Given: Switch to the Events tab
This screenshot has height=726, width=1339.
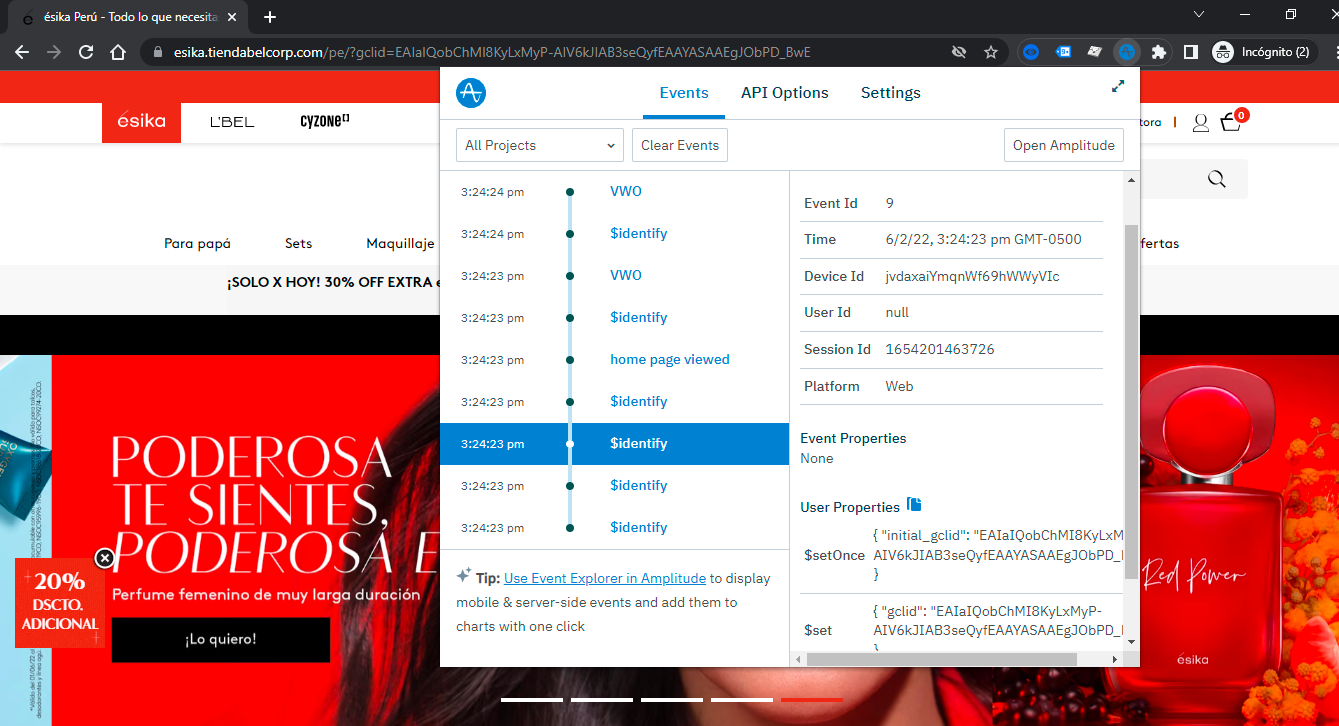Looking at the screenshot, I should pyautogui.click(x=684, y=93).
